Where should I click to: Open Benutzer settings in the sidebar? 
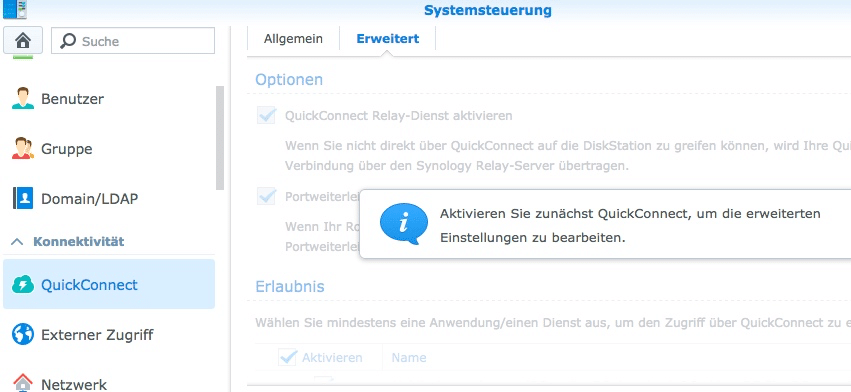point(109,99)
